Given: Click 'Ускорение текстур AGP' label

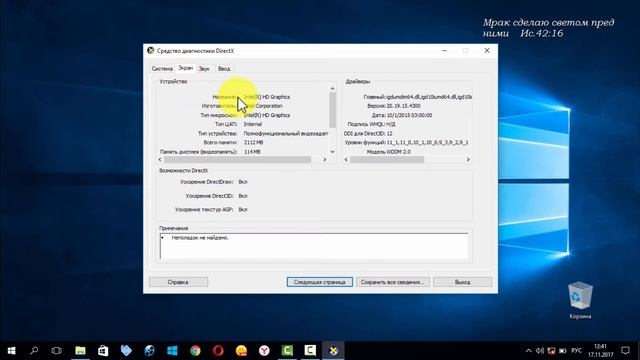Looking at the screenshot, I should click(x=204, y=210).
